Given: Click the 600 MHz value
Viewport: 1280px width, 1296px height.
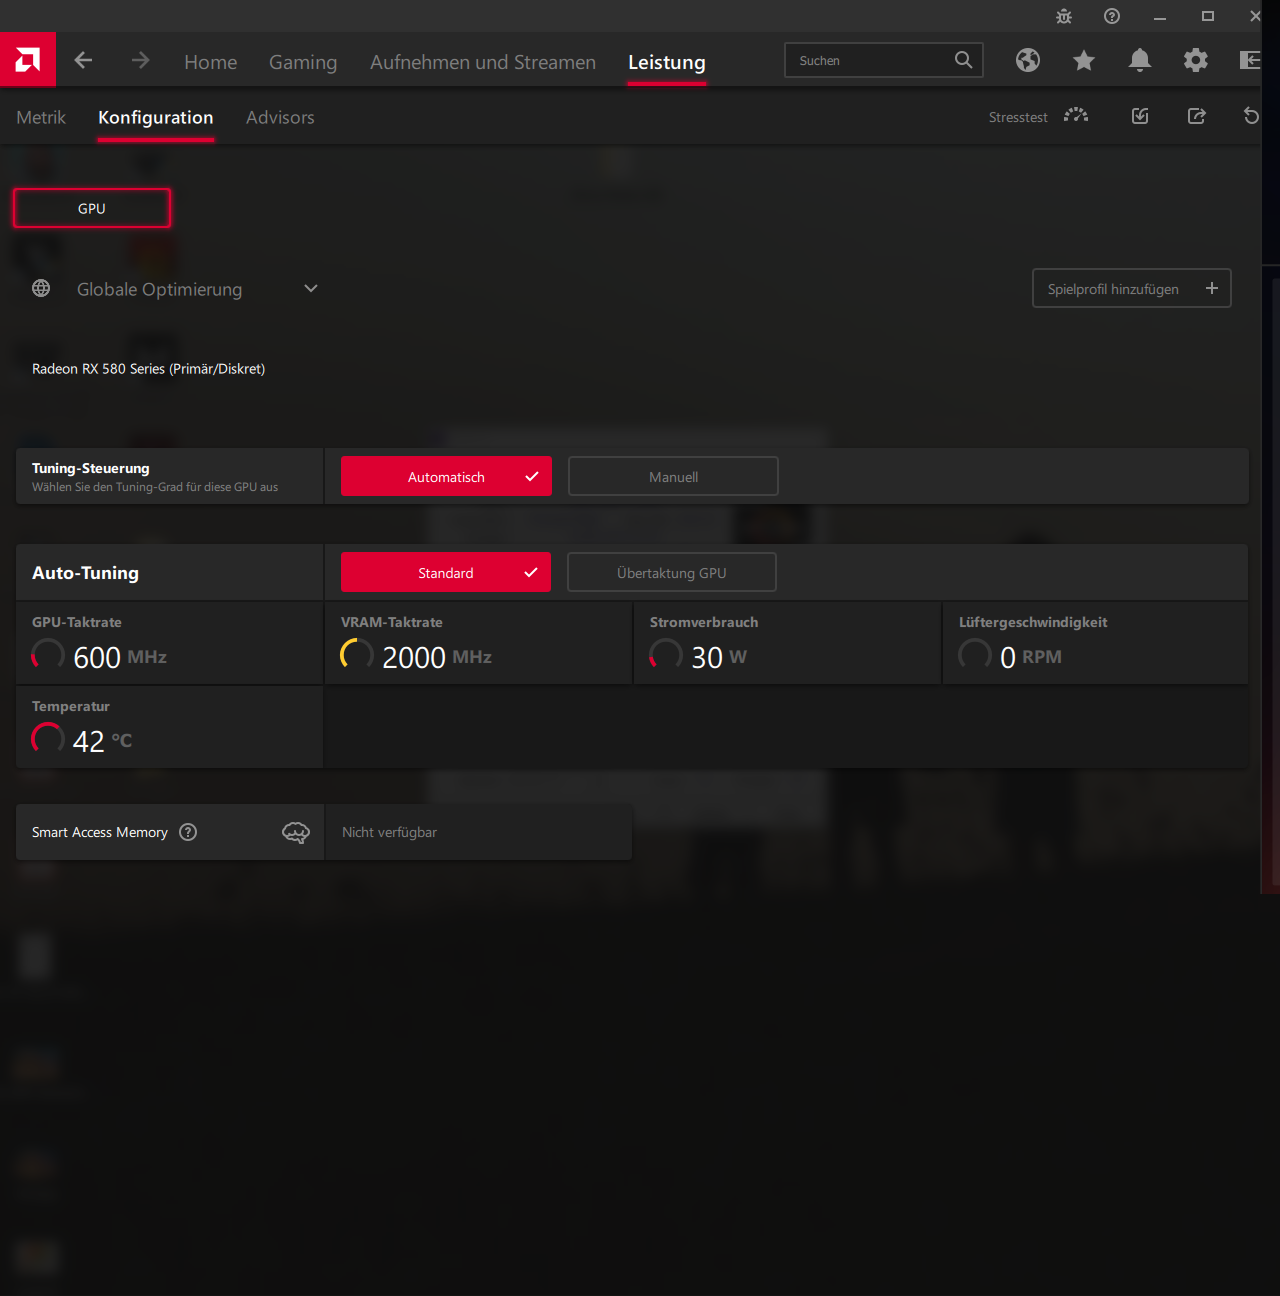Looking at the screenshot, I should 120,657.
